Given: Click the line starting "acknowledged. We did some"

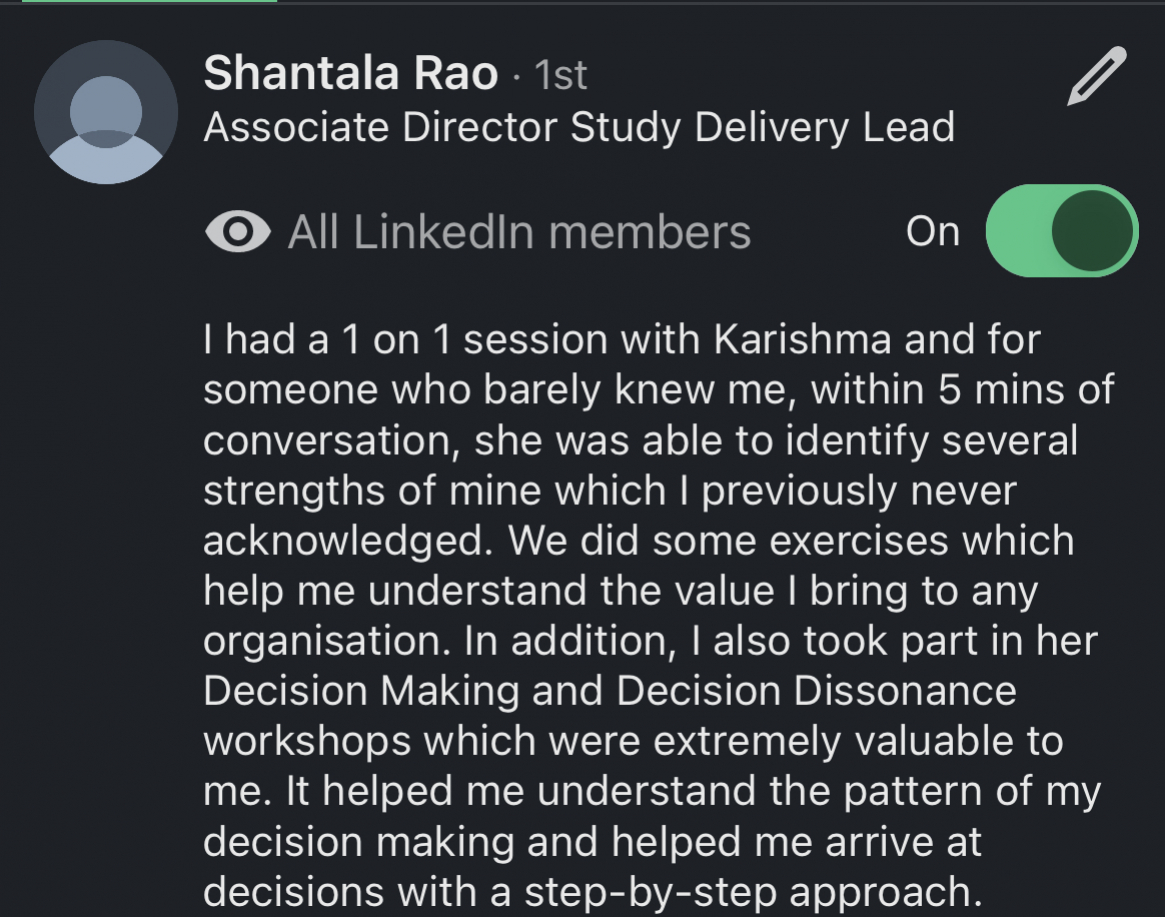Looking at the screenshot, I should pyautogui.click(x=638, y=541).
